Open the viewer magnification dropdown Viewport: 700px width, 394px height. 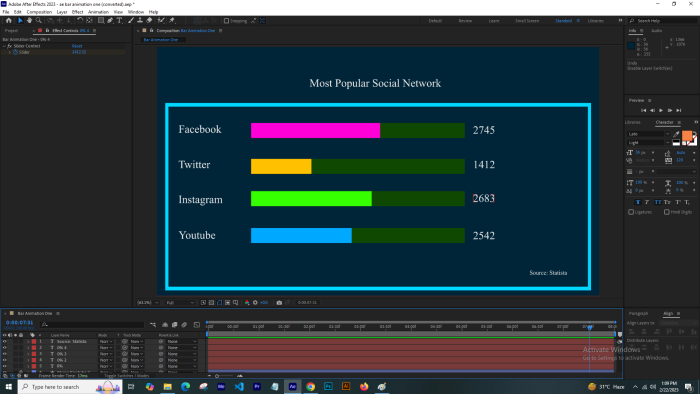click(x=148, y=303)
